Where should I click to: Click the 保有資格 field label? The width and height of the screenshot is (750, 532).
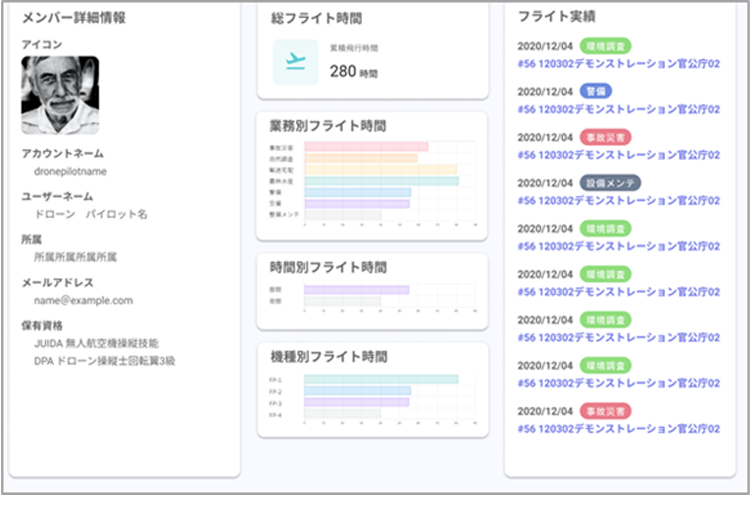click(42, 326)
